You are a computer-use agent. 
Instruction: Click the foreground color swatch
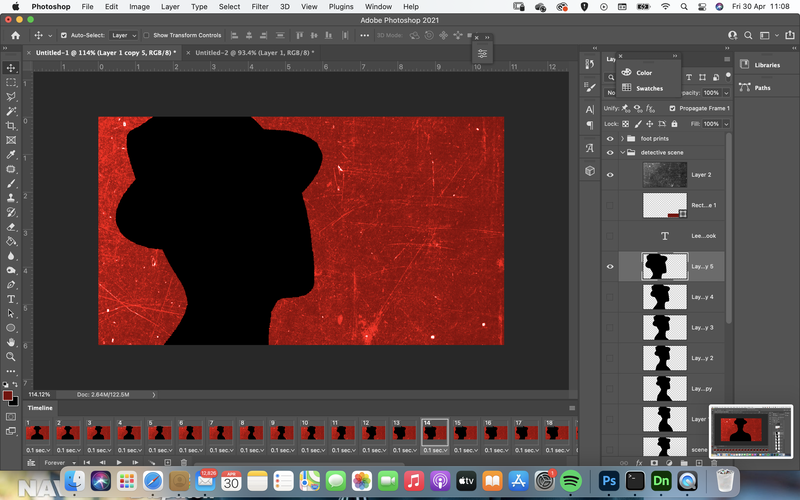tap(8, 396)
